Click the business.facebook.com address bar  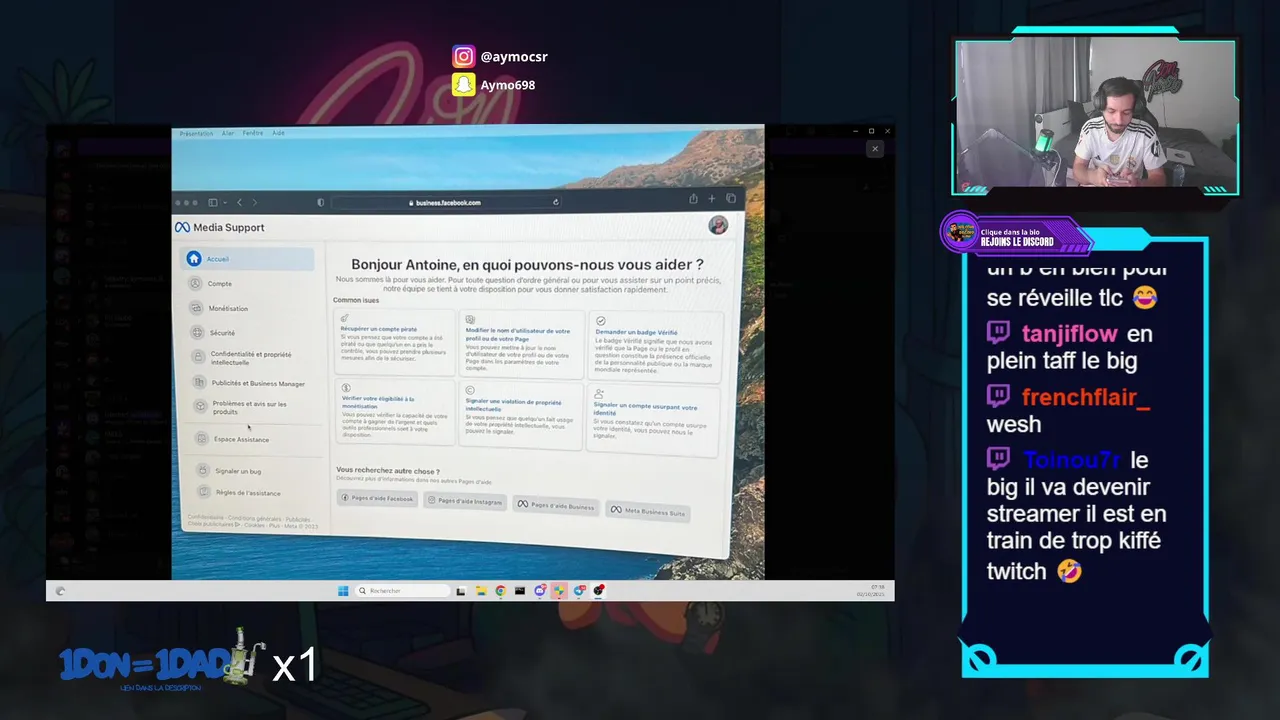446,202
